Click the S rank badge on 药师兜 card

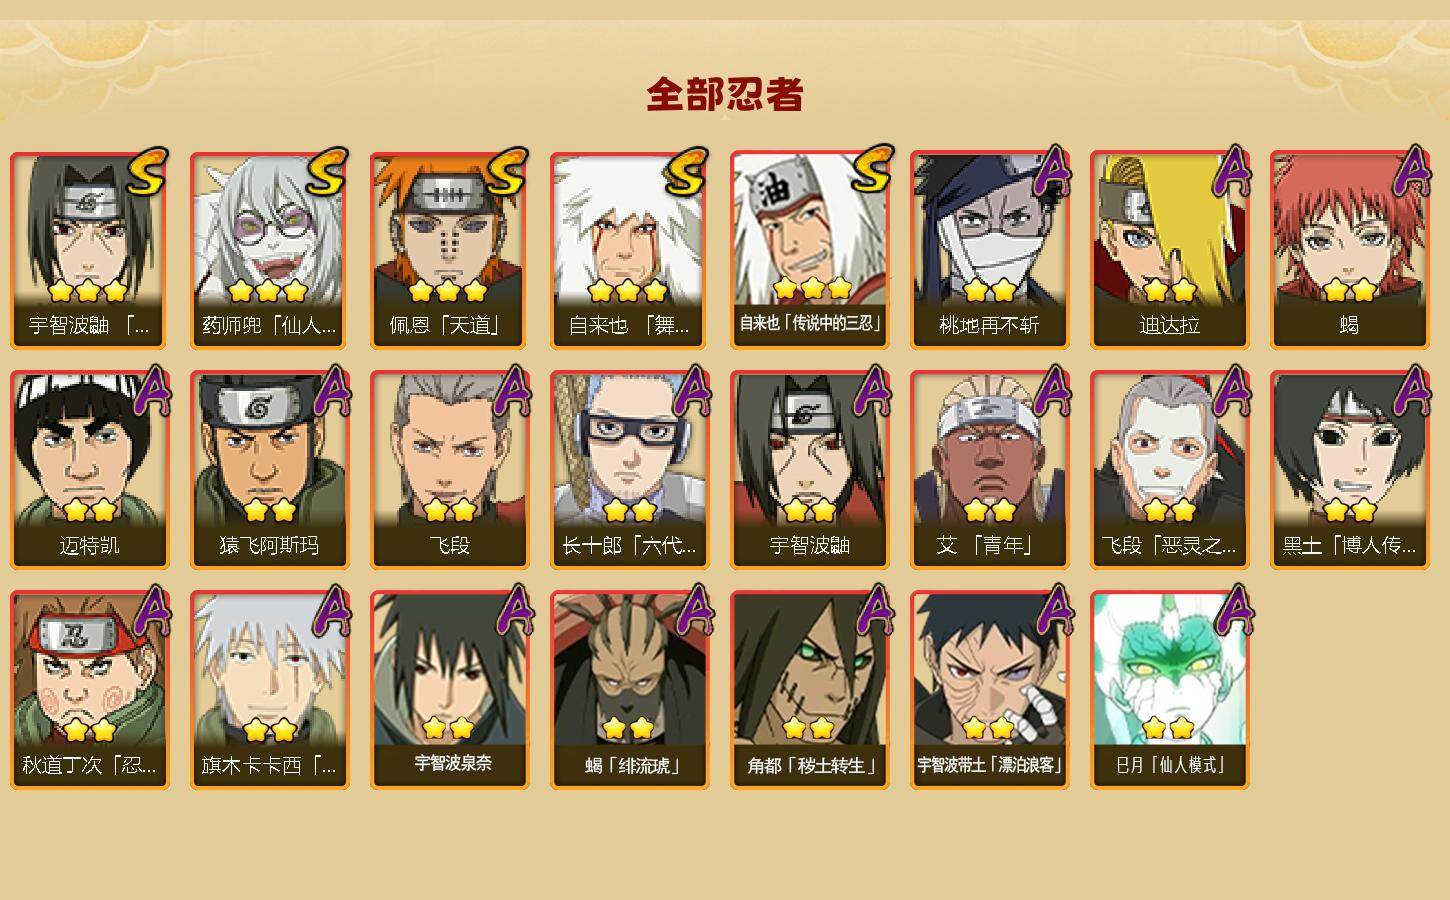[327, 173]
